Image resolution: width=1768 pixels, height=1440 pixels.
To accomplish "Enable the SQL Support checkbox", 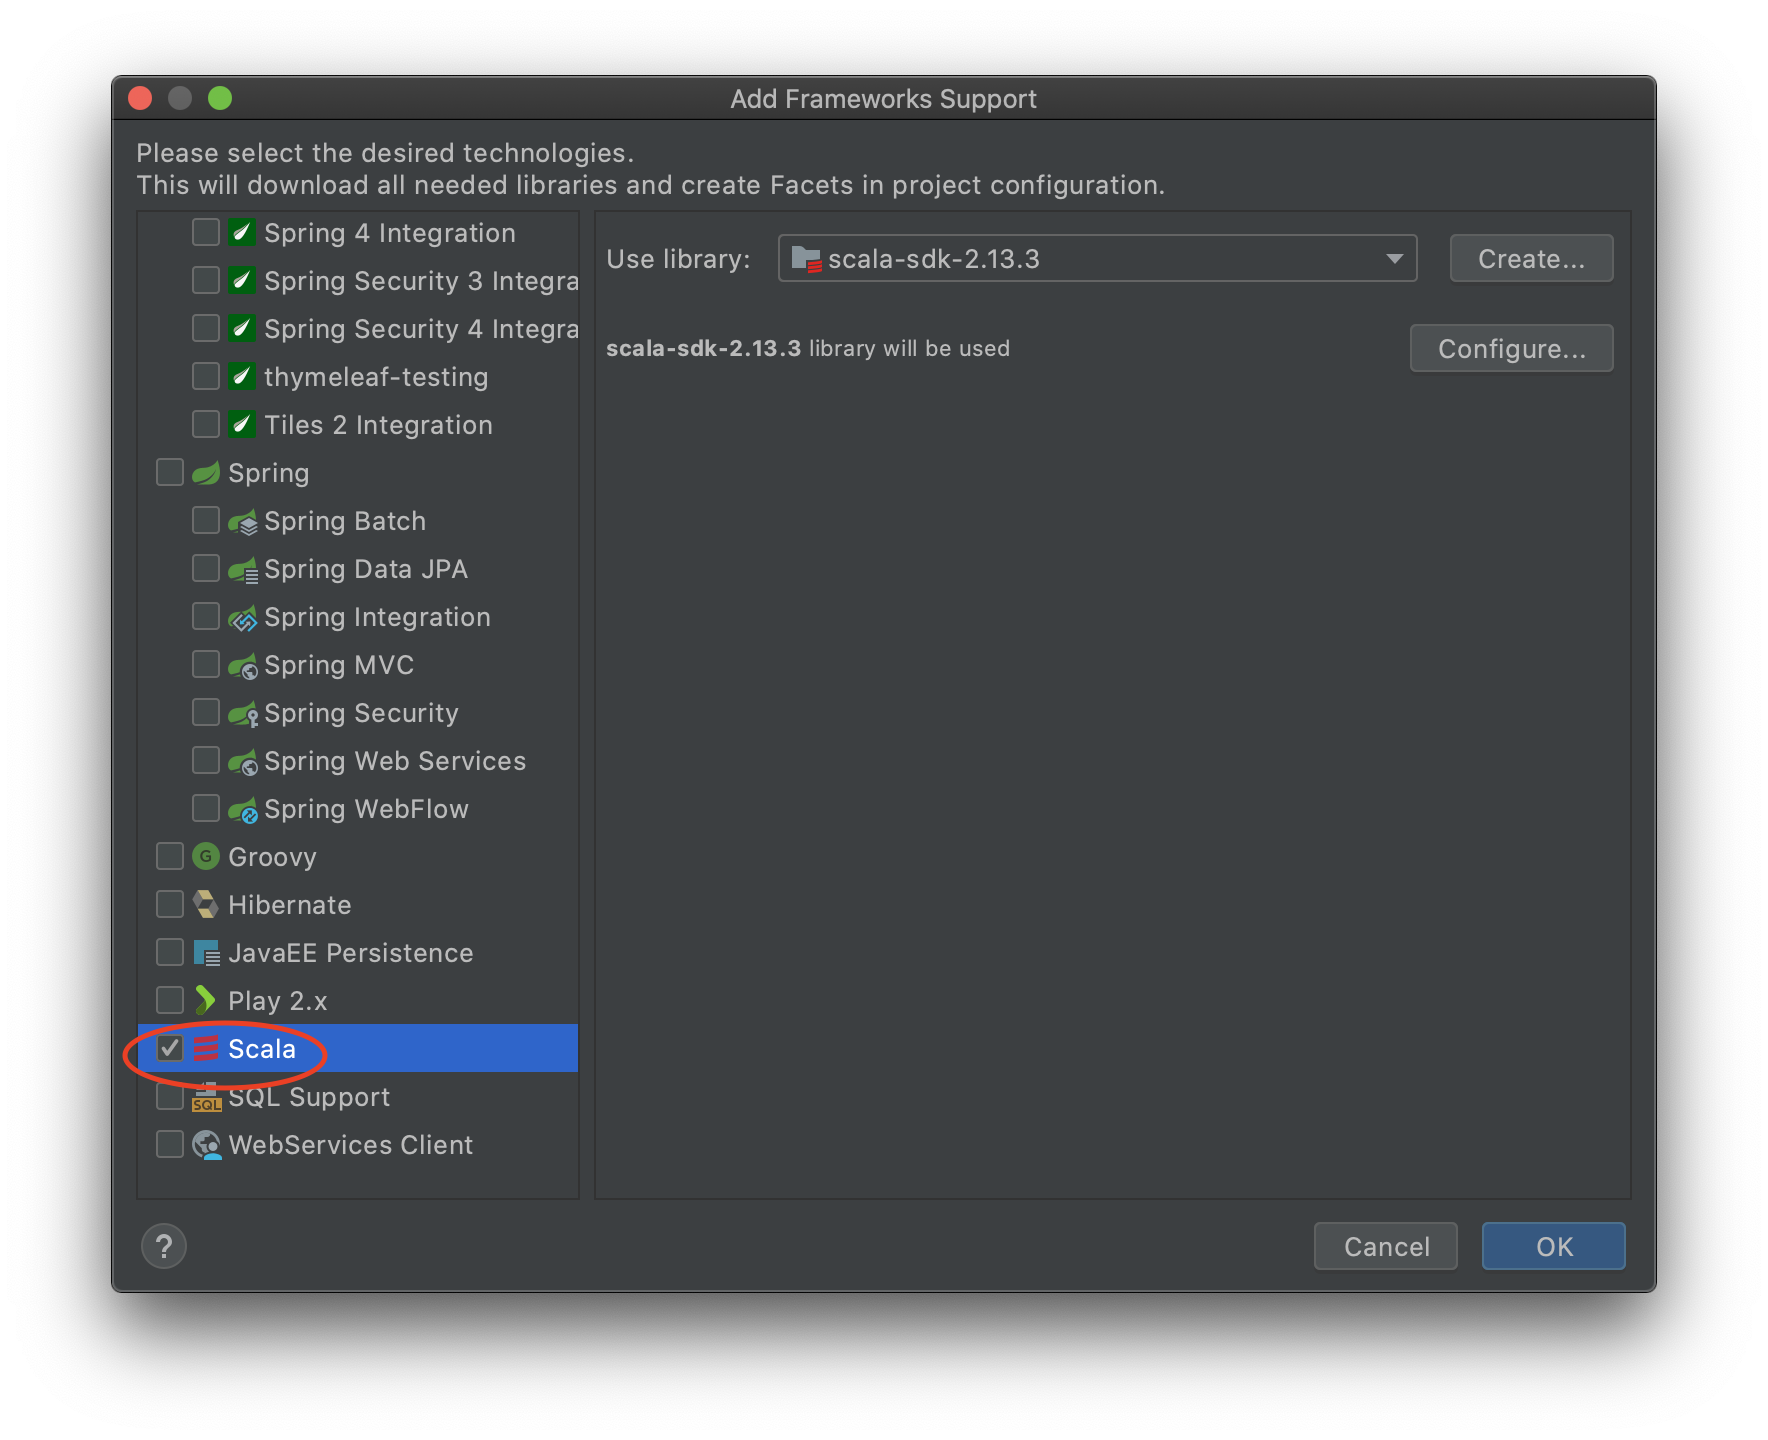I will tap(169, 1096).
